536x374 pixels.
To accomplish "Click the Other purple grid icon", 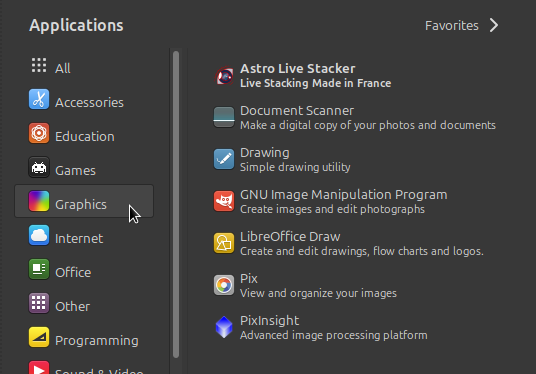I will pyautogui.click(x=39, y=303).
